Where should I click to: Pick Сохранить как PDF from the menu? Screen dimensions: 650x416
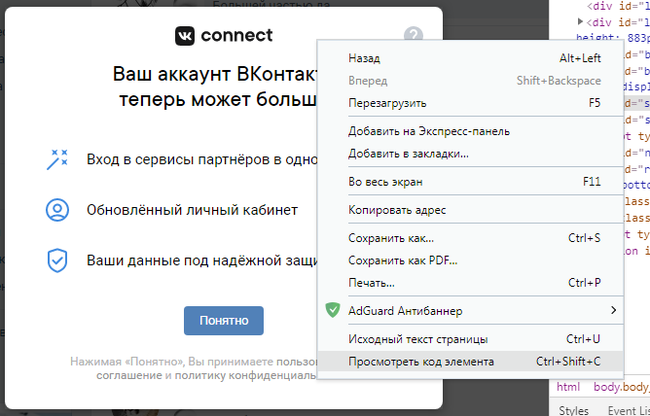pos(402,260)
